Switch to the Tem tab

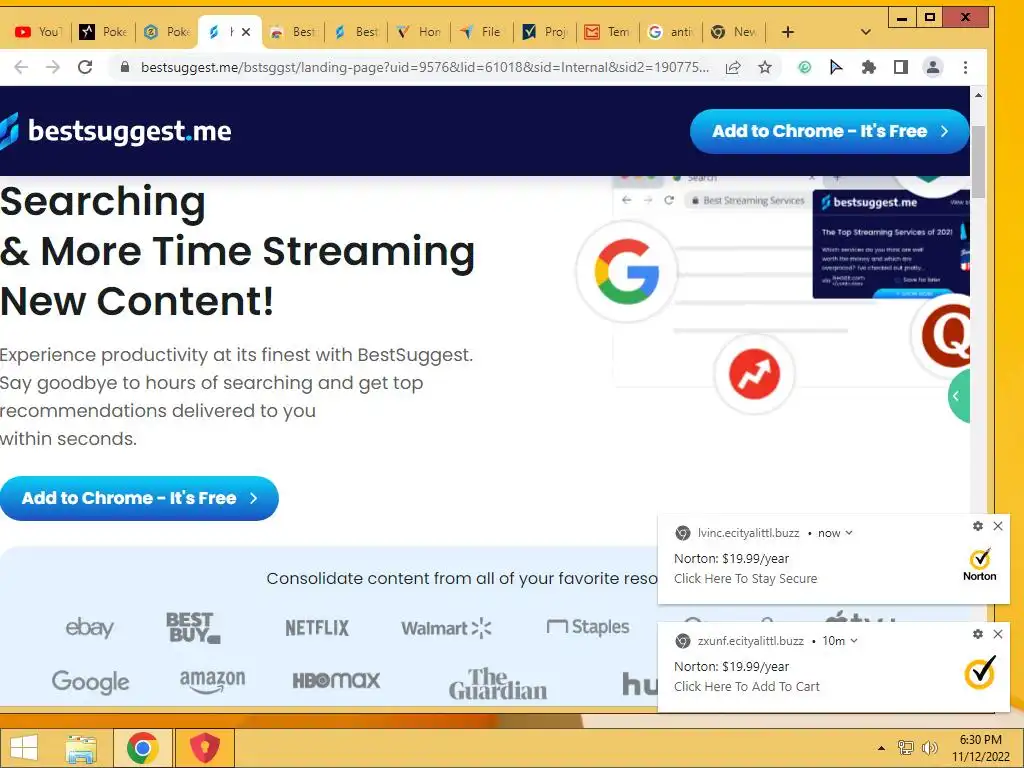608,32
